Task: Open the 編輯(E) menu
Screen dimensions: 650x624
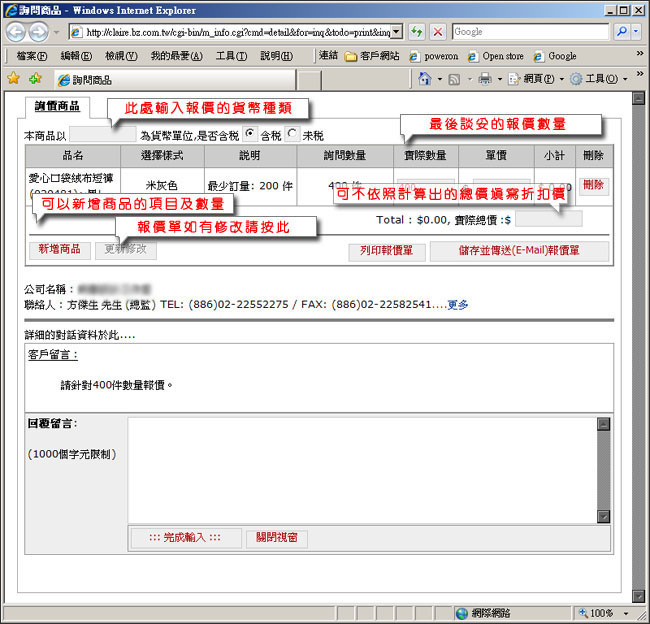Action: pos(76,56)
